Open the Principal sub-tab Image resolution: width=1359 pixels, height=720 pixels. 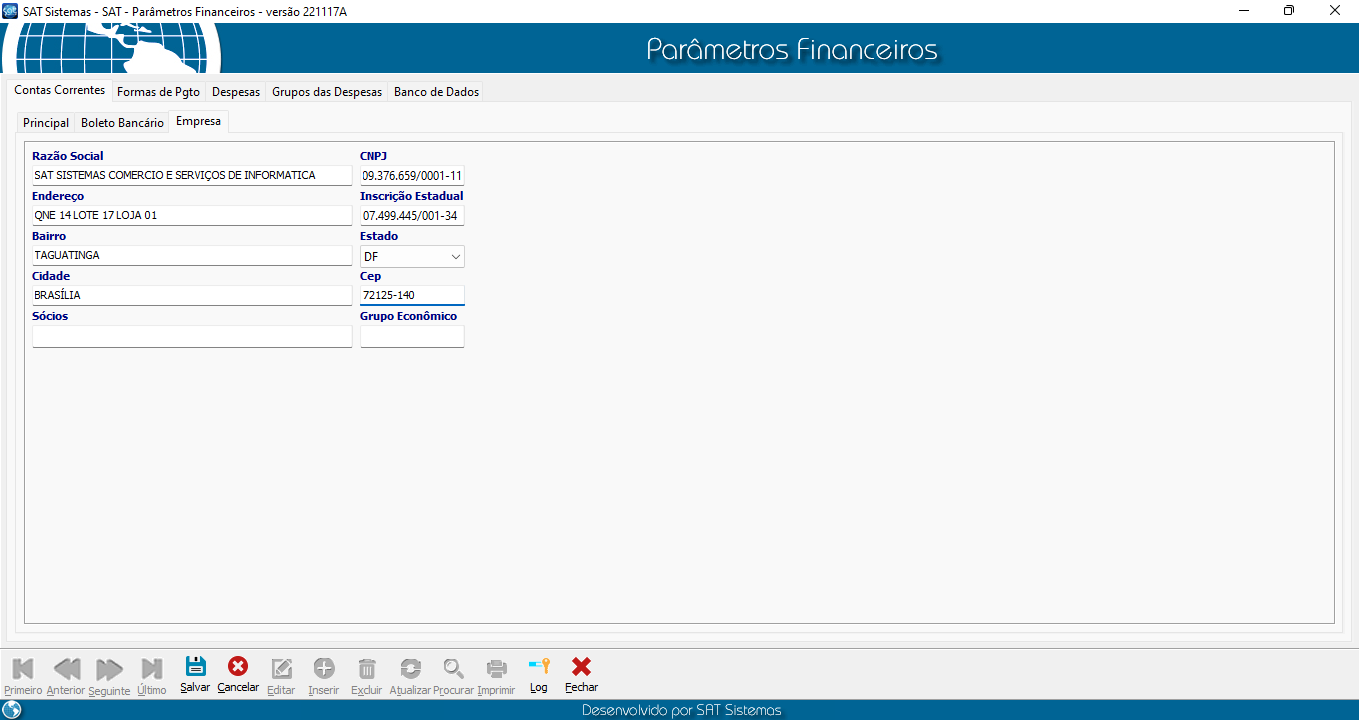tap(46, 123)
